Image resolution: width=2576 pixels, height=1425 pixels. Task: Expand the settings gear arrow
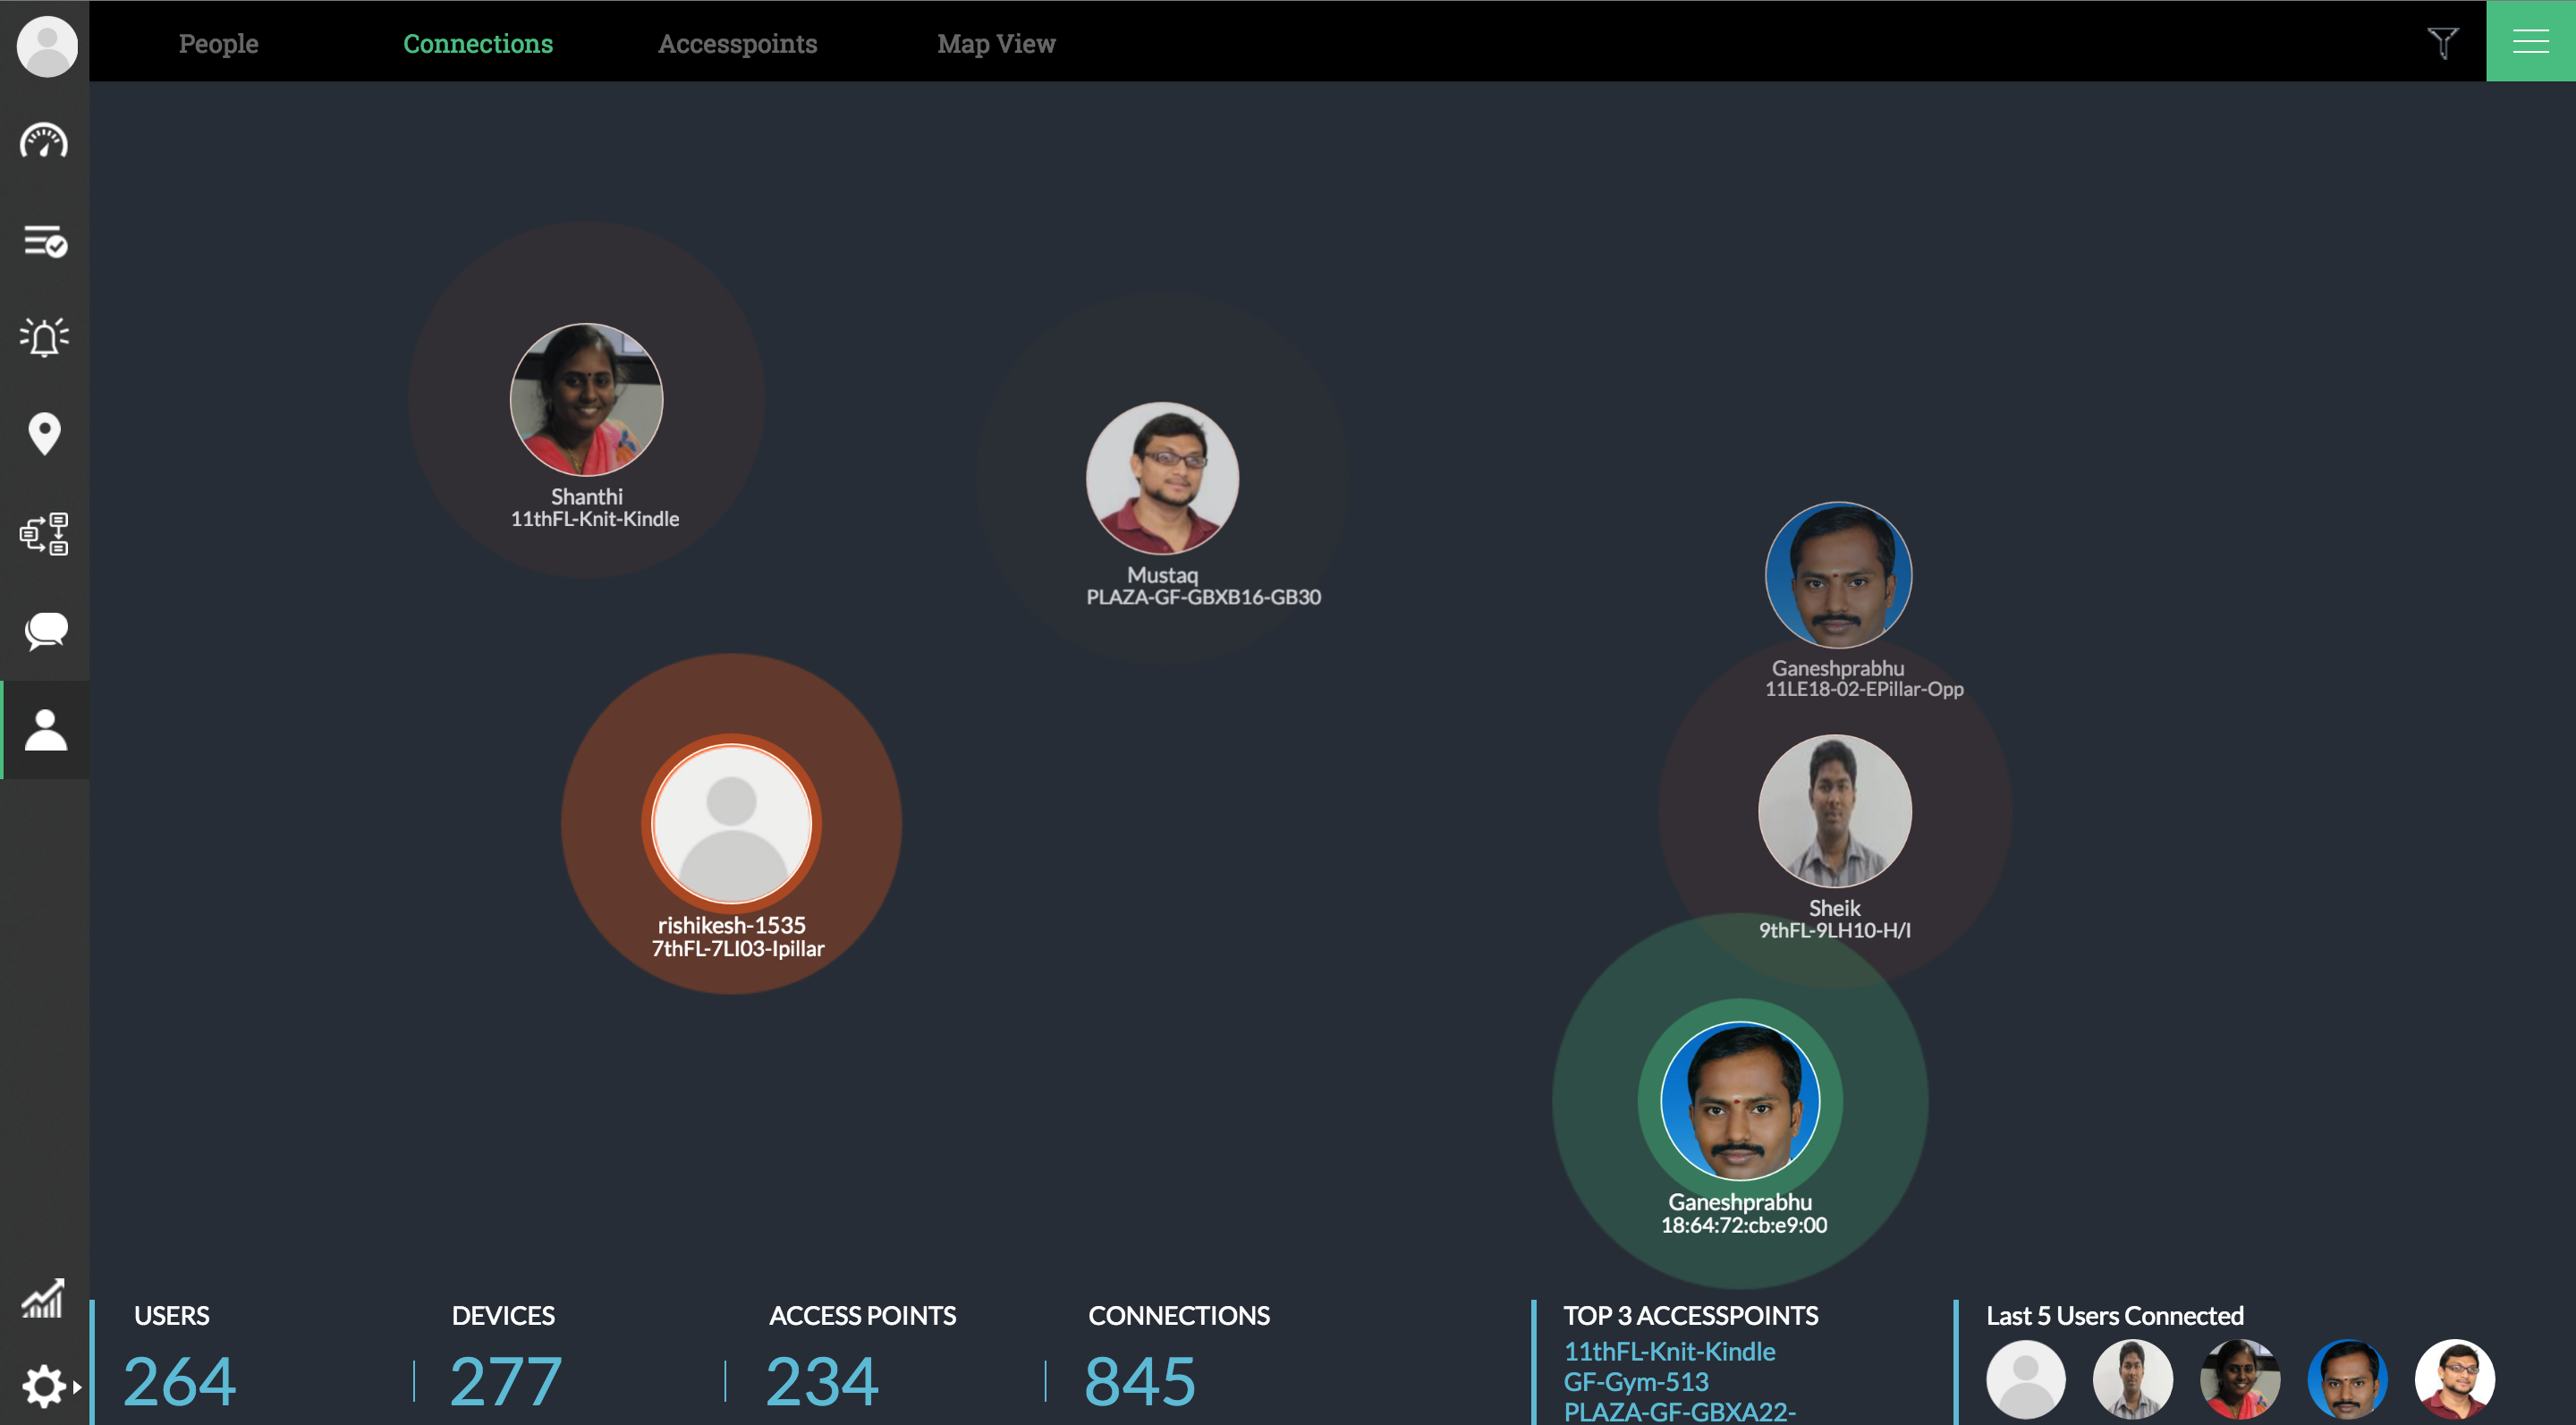(x=77, y=1387)
